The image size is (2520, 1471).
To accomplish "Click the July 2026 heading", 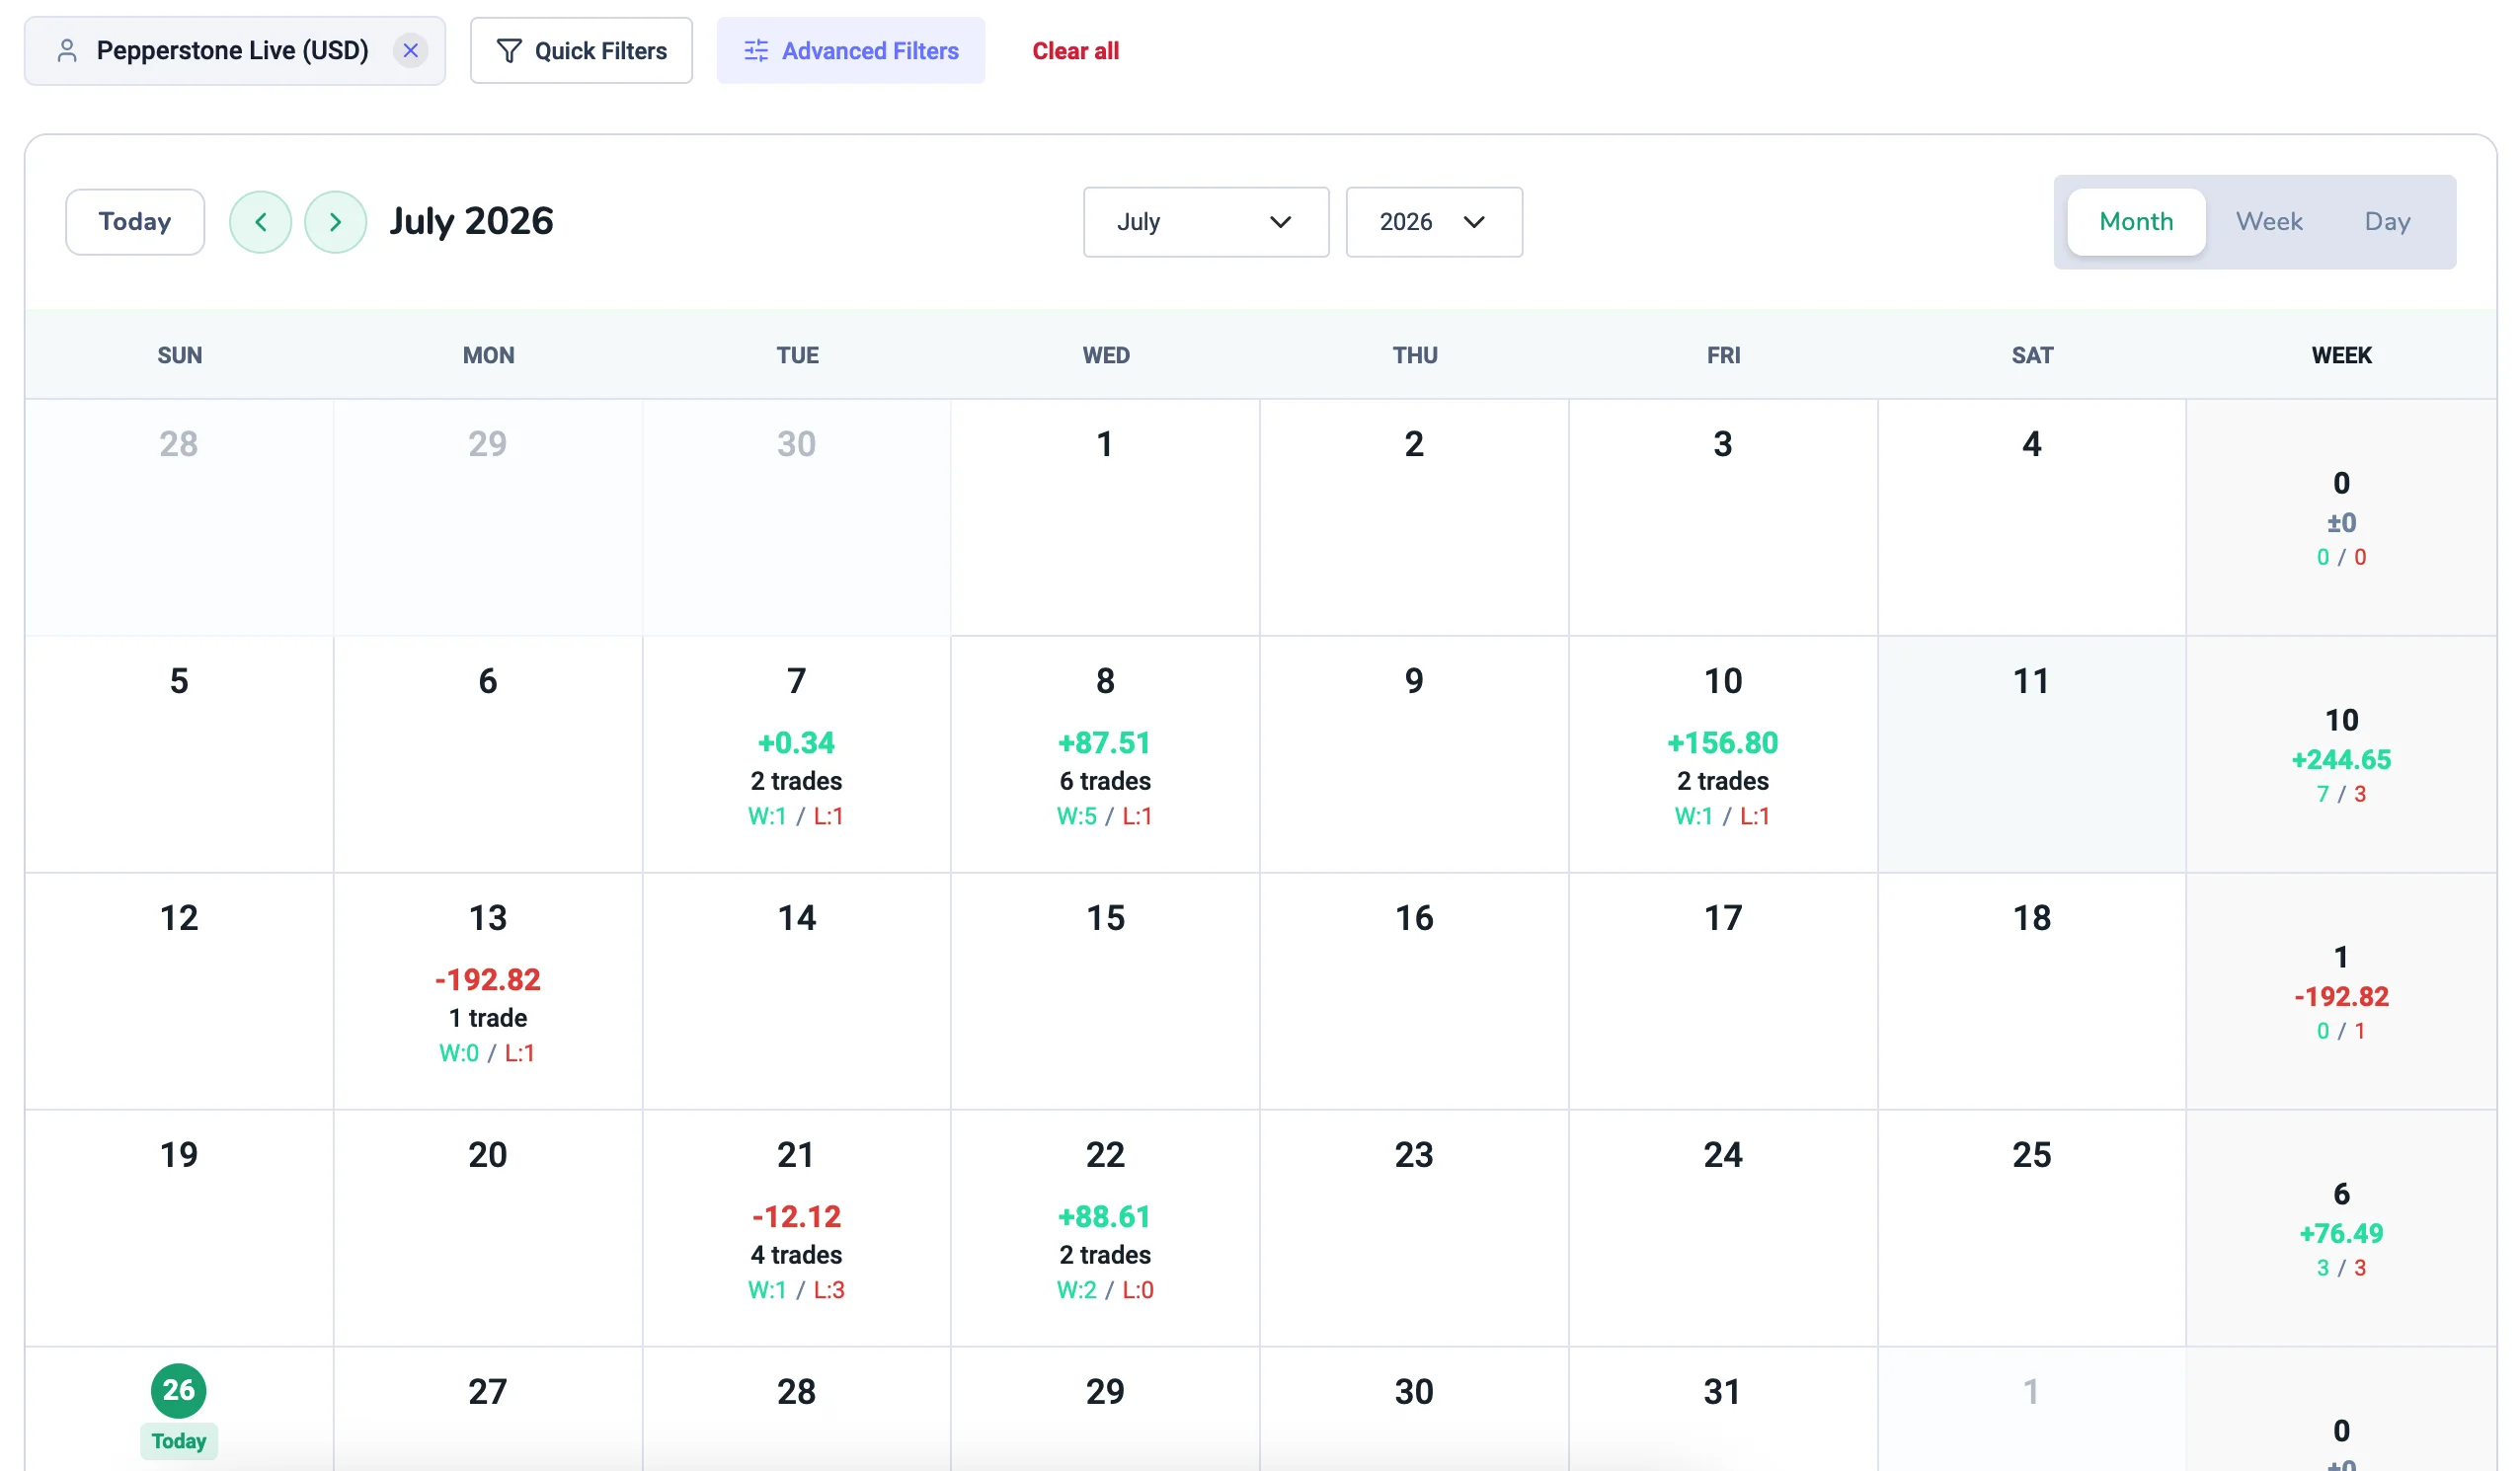I will (471, 221).
